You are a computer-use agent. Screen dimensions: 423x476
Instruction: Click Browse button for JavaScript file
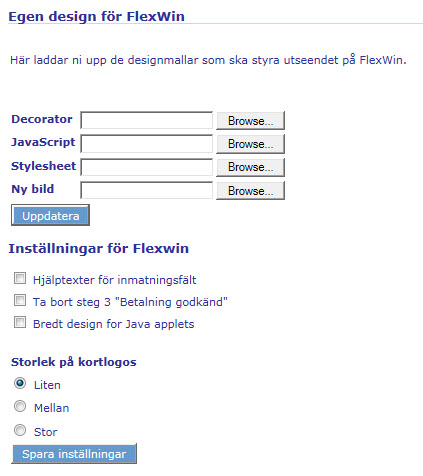(250, 144)
